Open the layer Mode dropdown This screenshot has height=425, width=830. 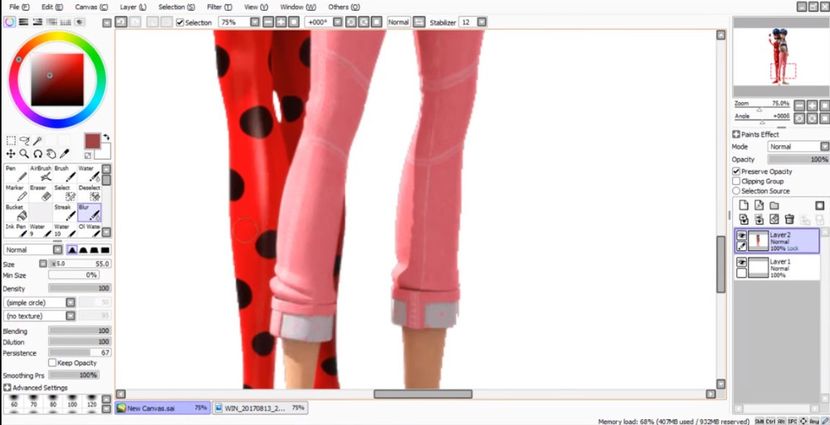tap(797, 146)
